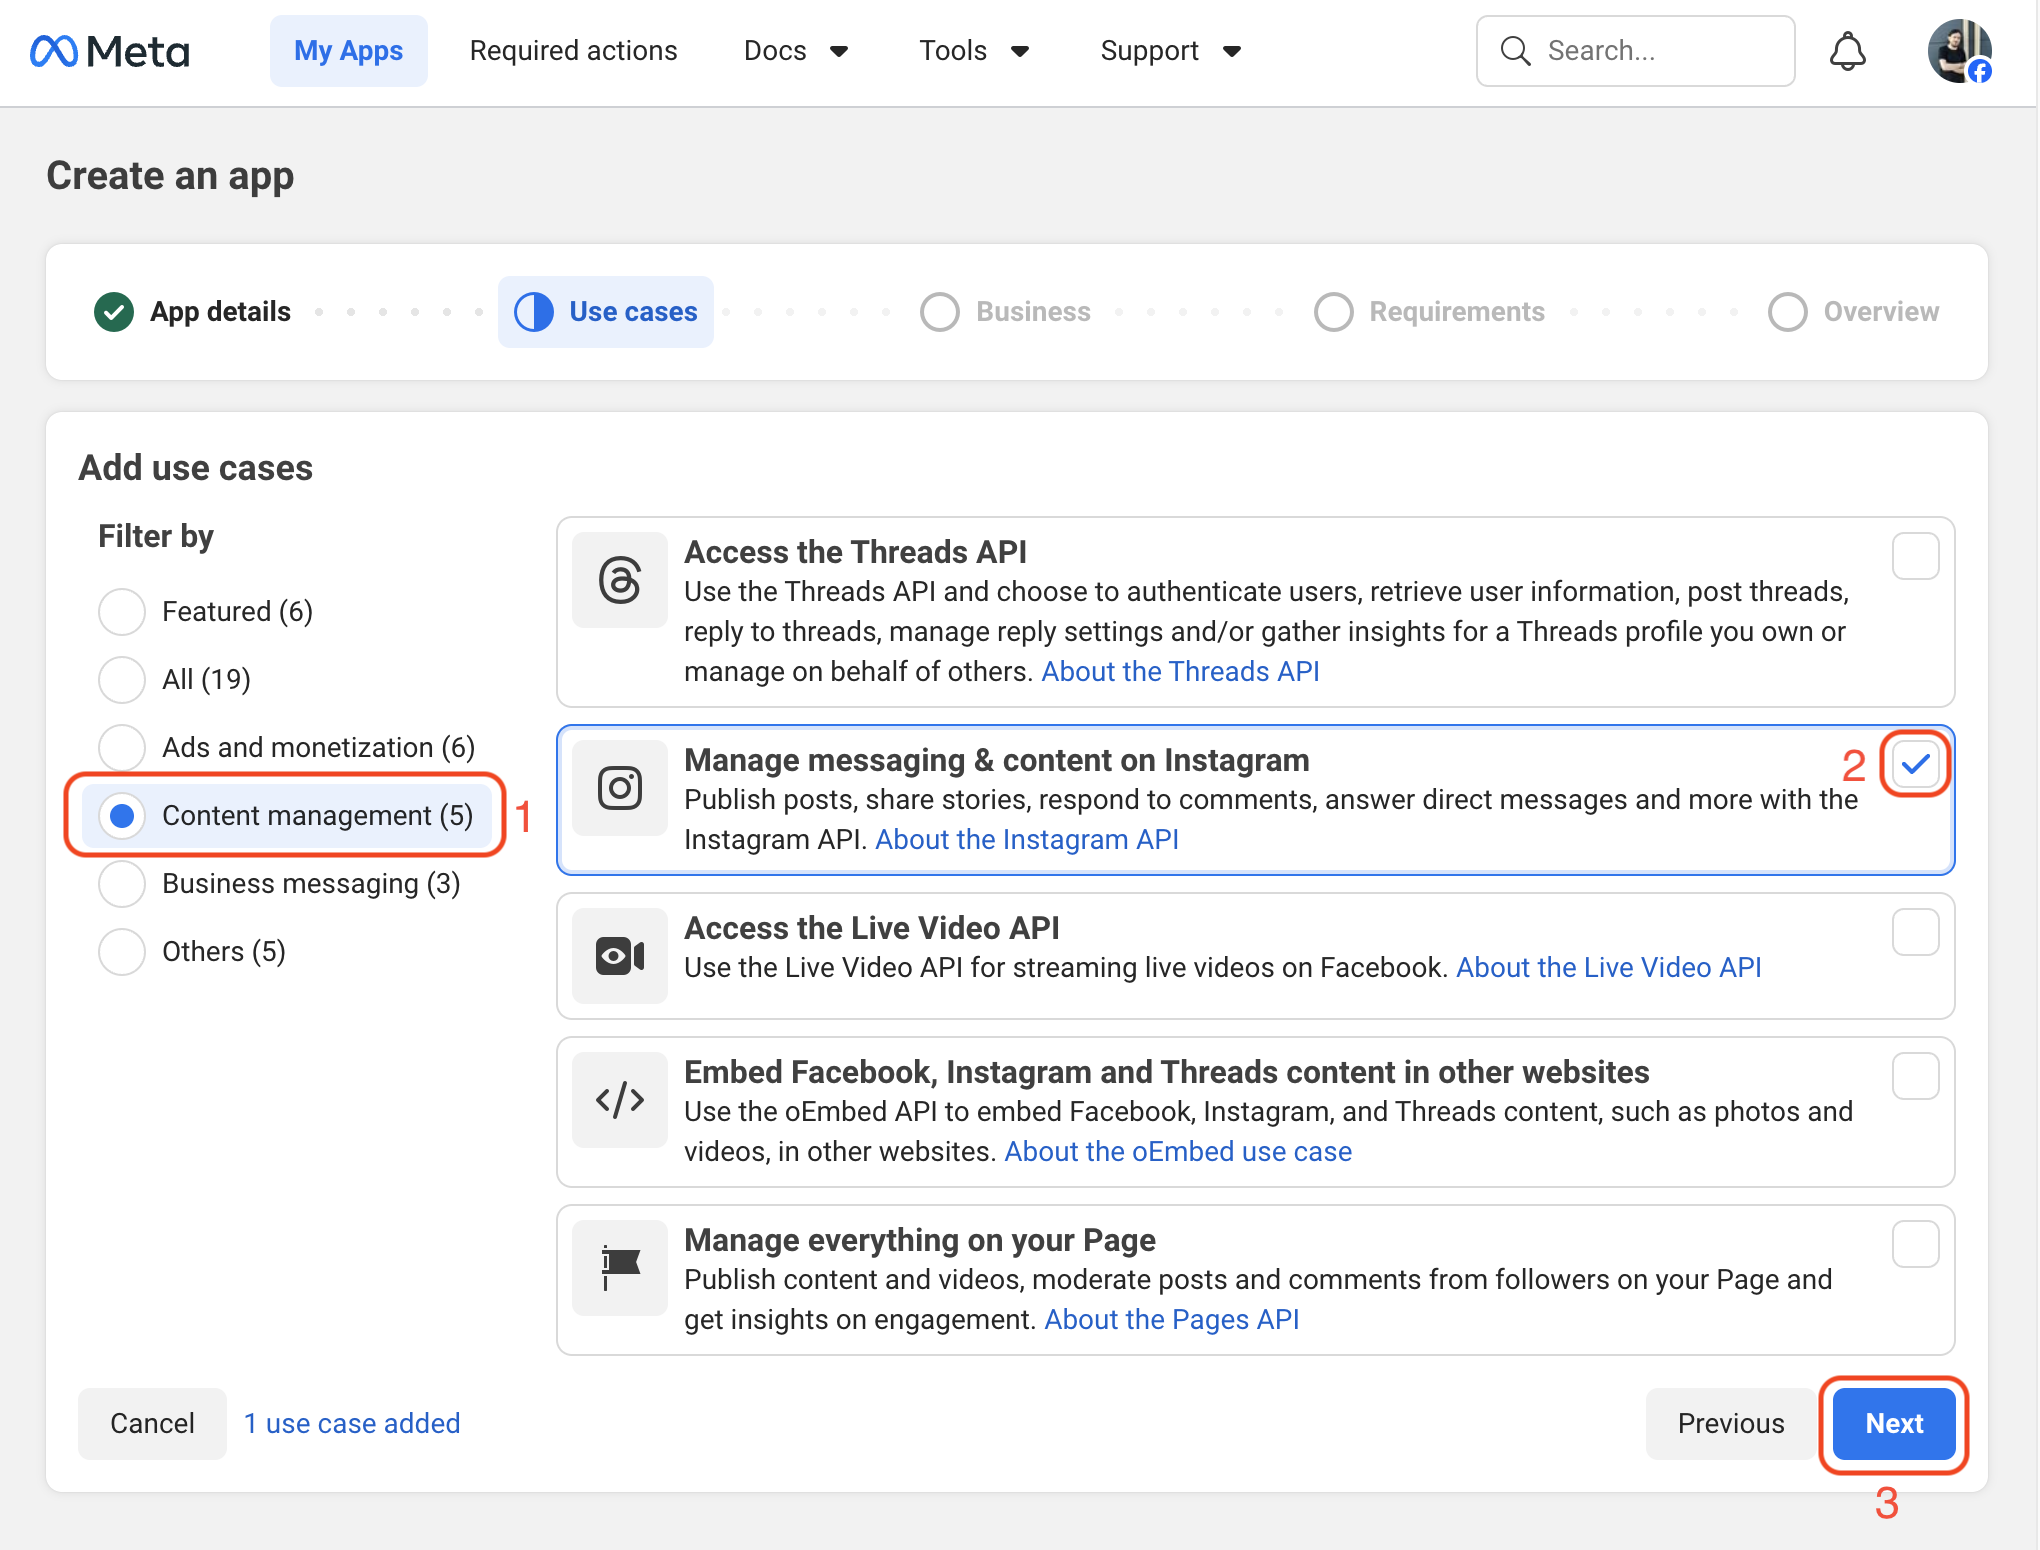Screen dimensions: 2040x1550
Task: Open the My Apps tab
Action: 348,51
